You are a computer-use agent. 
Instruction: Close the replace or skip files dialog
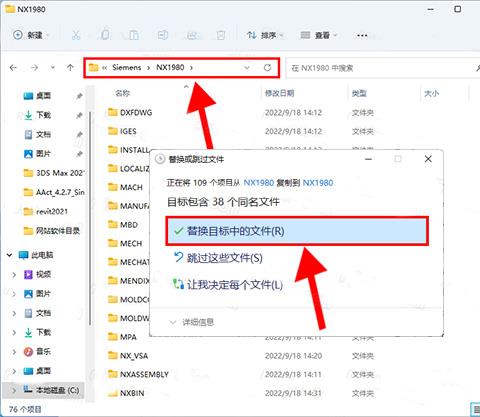[428, 159]
